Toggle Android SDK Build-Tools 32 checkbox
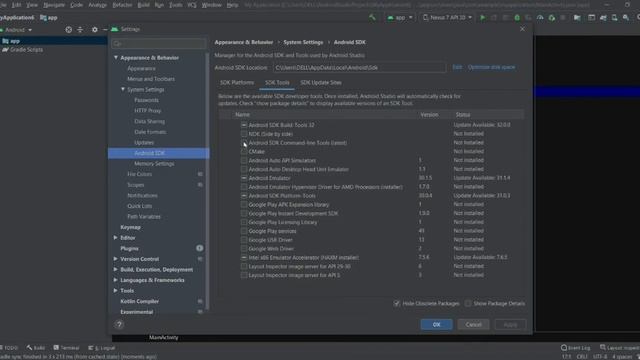The image size is (640, 360). pos(244,125)
